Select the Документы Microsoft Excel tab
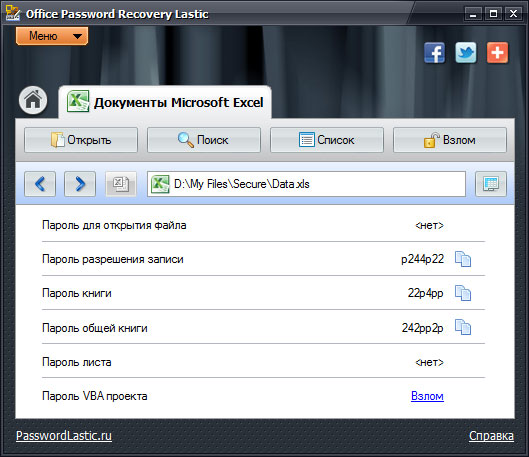Viewport: 529px width, 457px height. [165, 102]
